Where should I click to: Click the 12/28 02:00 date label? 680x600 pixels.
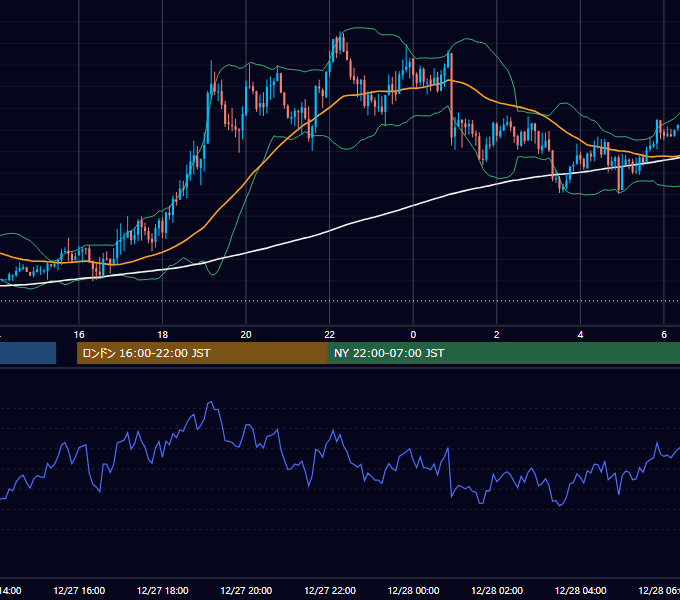tap(497, 590)
